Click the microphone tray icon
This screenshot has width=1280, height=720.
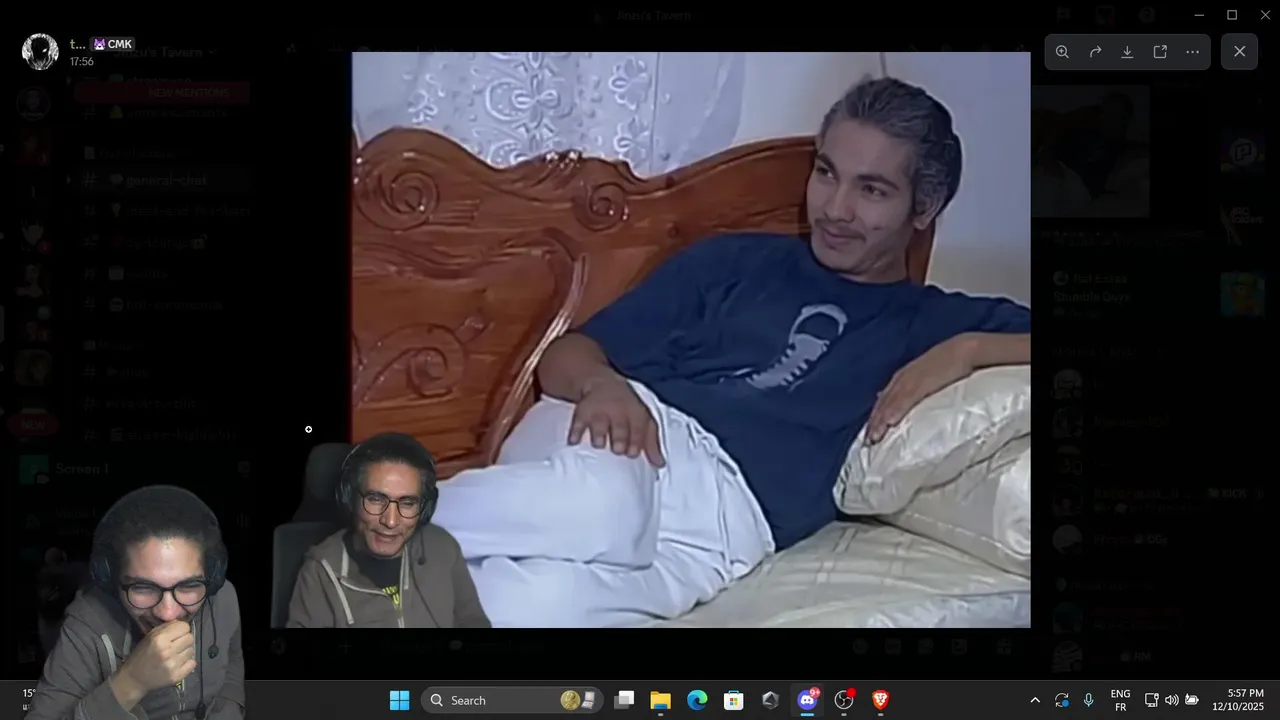(x=1088, y=700)
